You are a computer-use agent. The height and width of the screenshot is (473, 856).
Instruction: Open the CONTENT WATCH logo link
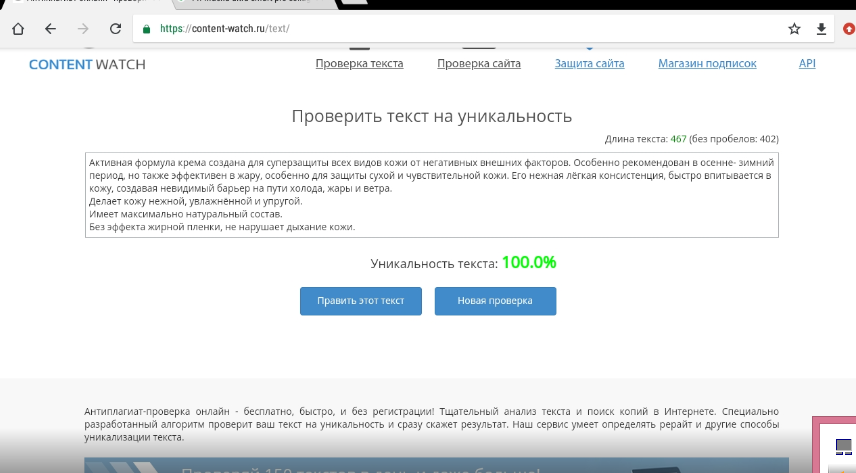(87, 64)
